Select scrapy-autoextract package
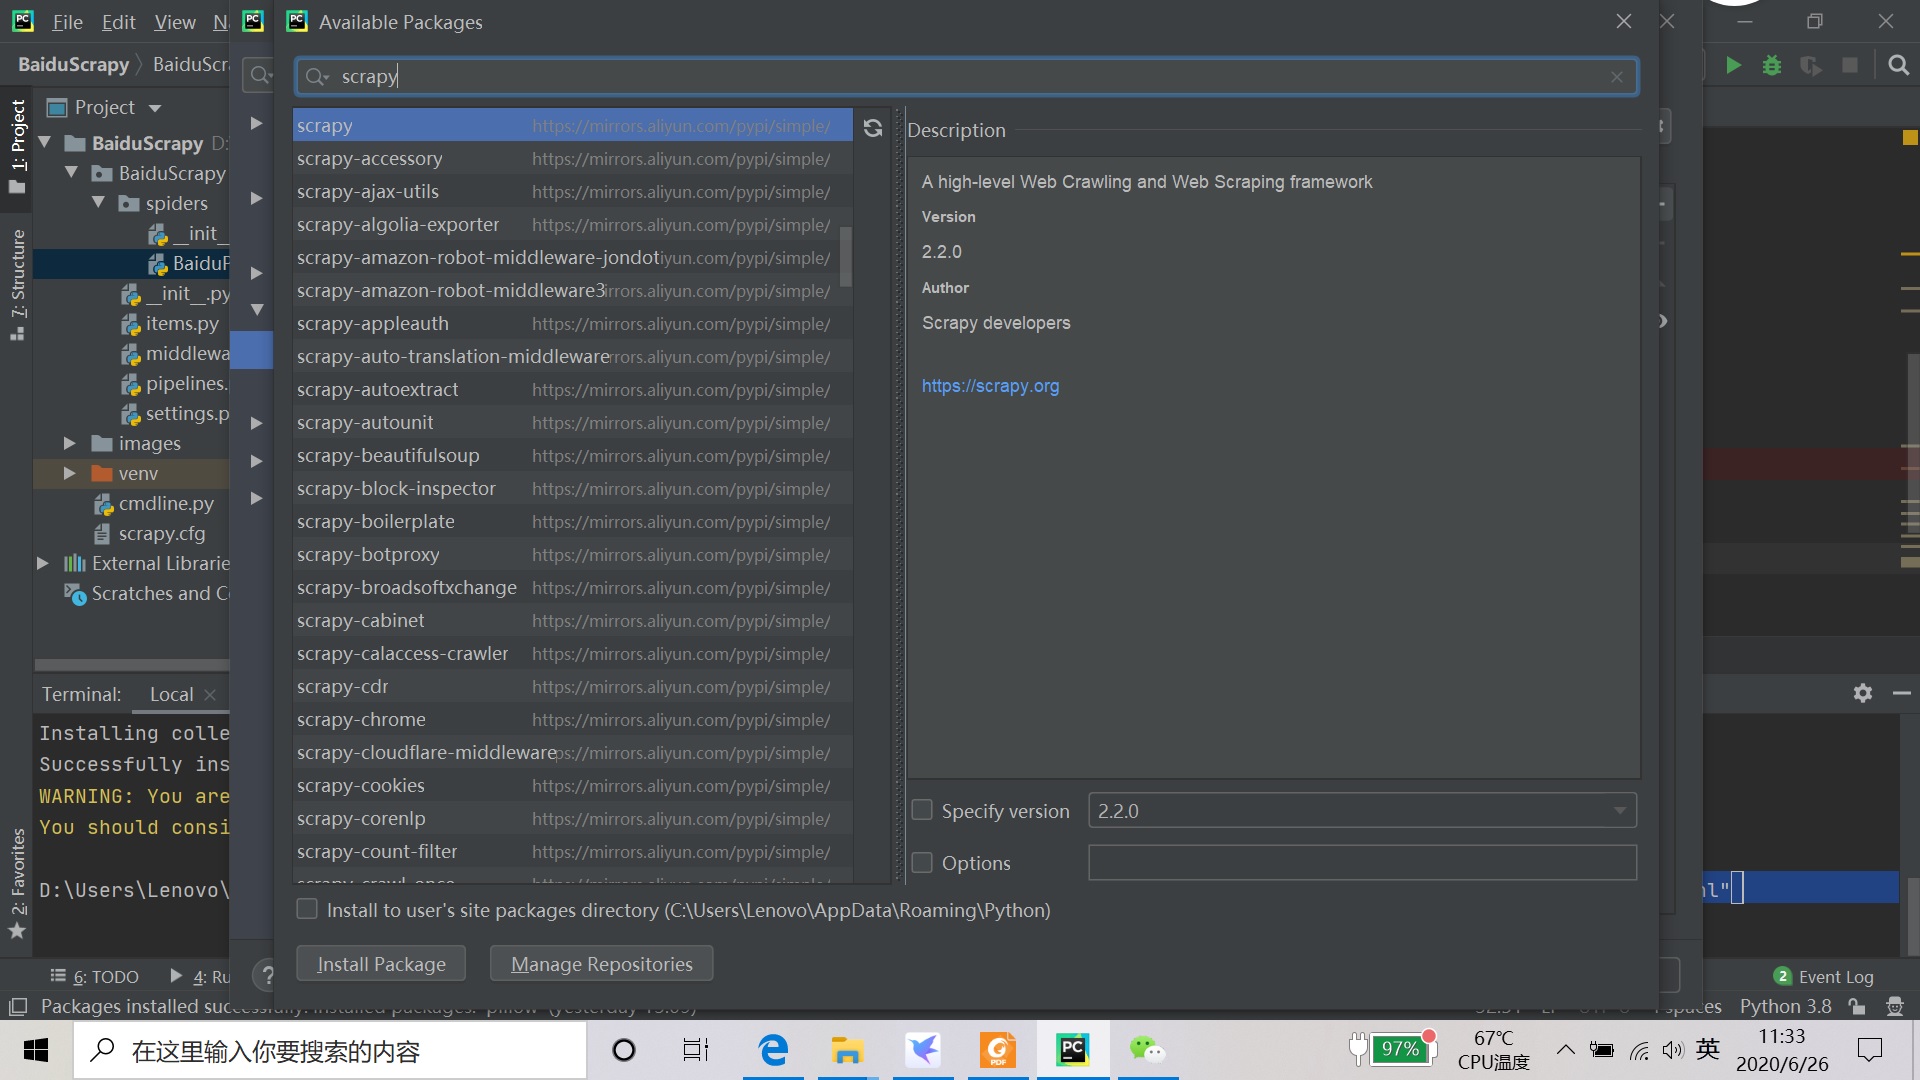 coord(572,389)
